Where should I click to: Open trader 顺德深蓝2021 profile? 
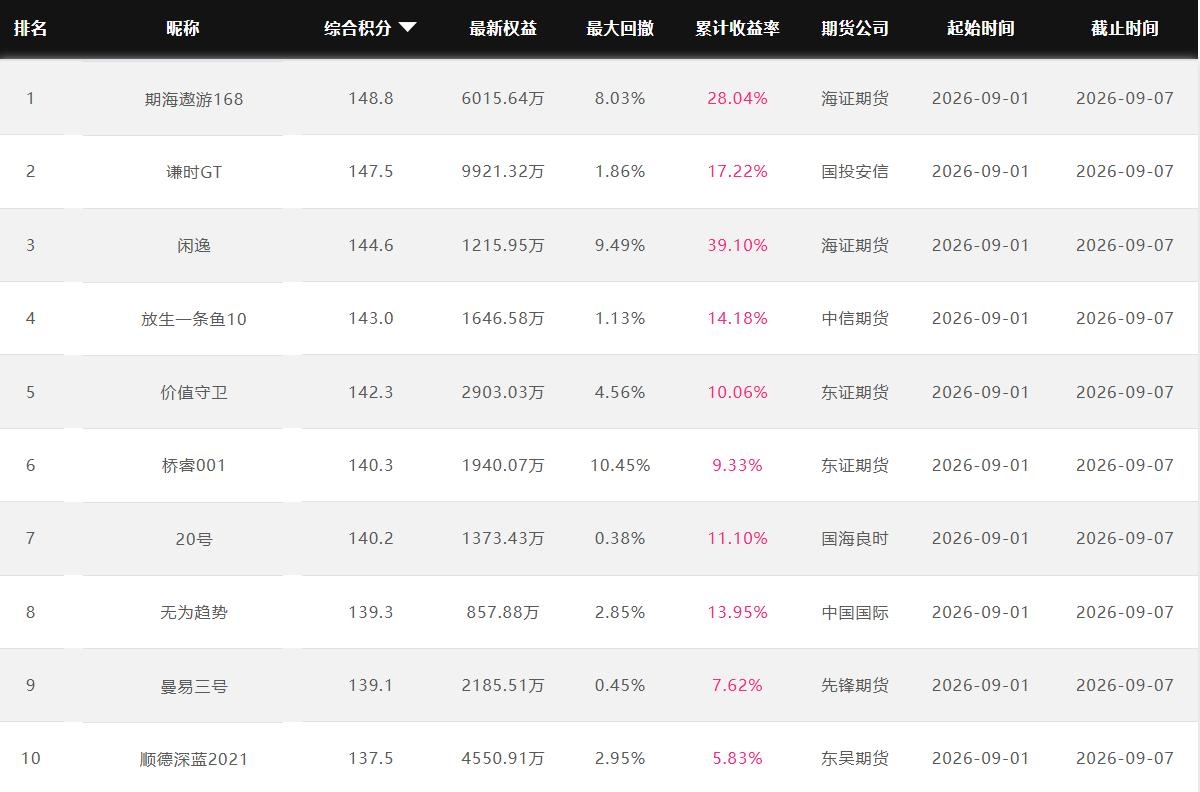click(x=194, y=759)
